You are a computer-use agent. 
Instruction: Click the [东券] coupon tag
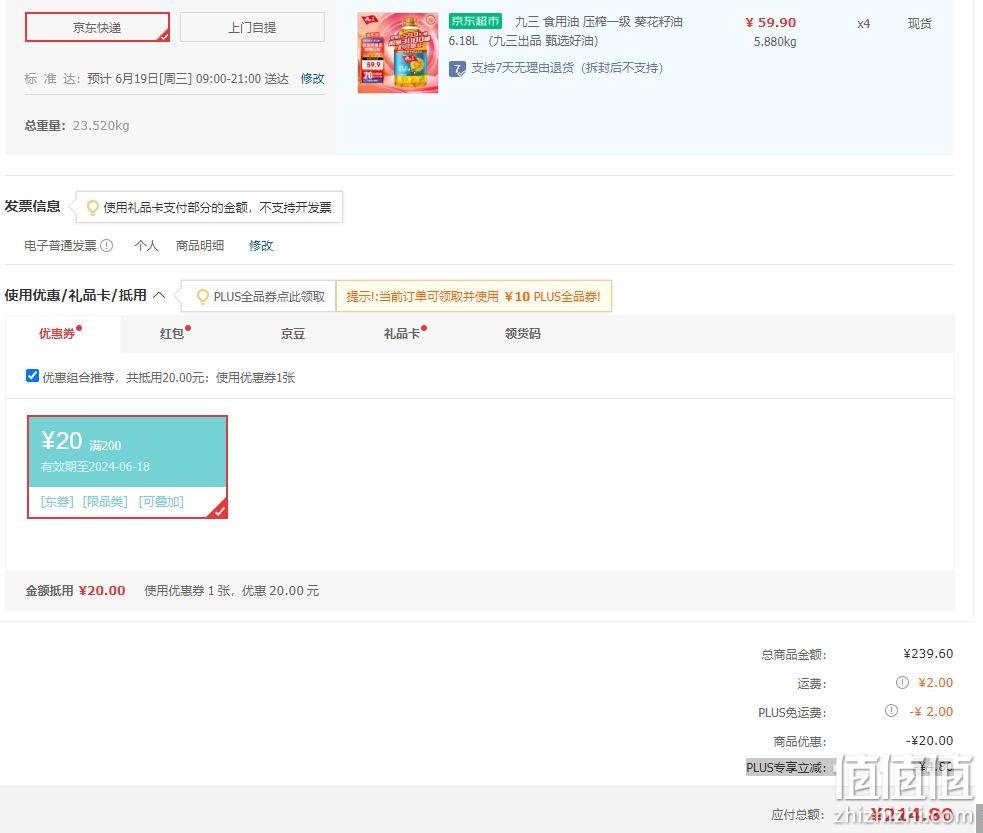[x=57, y=501]
